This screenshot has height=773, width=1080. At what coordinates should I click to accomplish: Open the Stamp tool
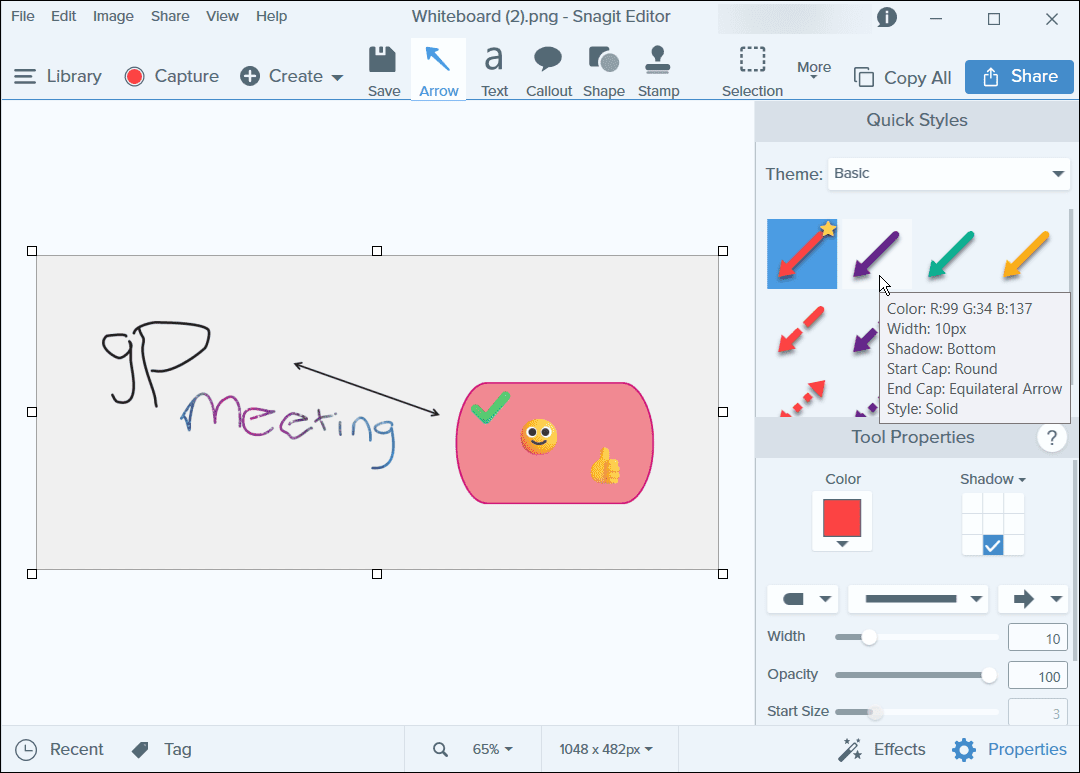coord(658,68)
